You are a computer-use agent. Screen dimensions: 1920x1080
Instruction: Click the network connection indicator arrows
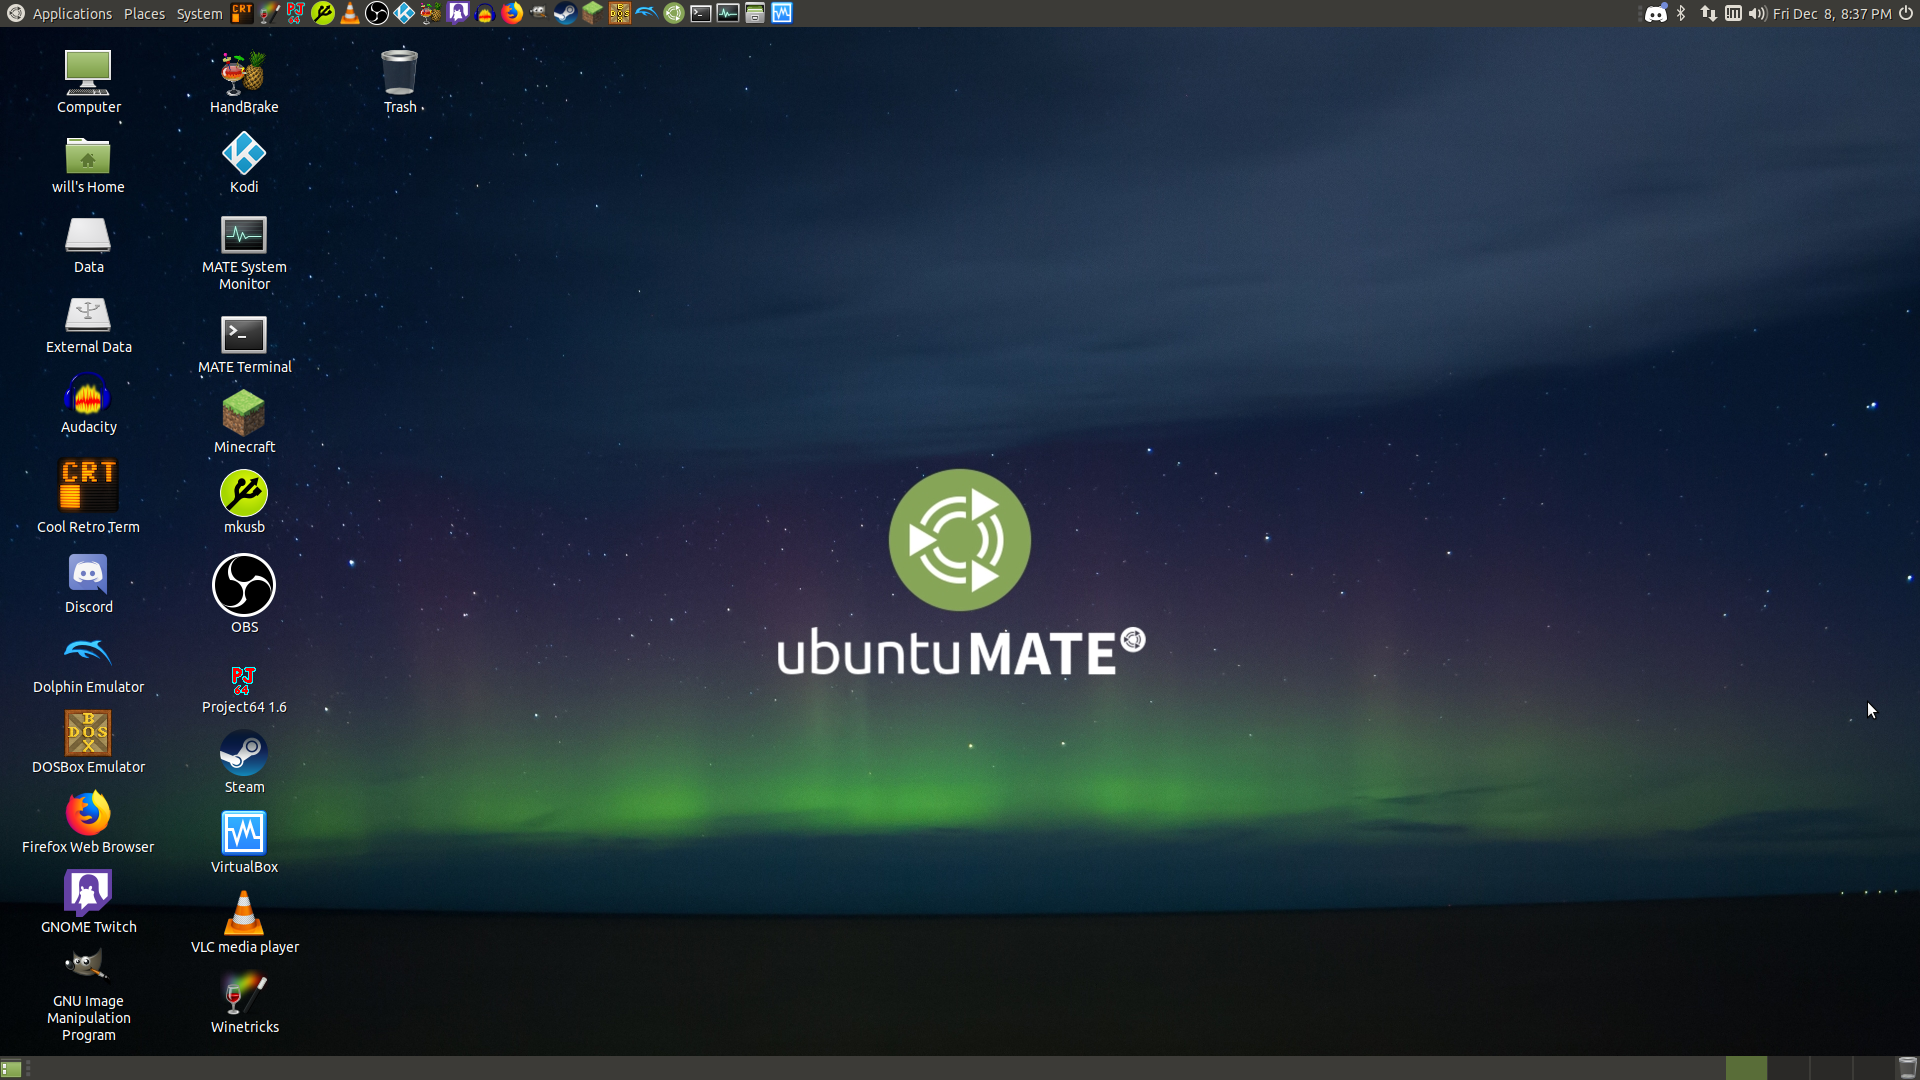click(x=1708, y=14)
